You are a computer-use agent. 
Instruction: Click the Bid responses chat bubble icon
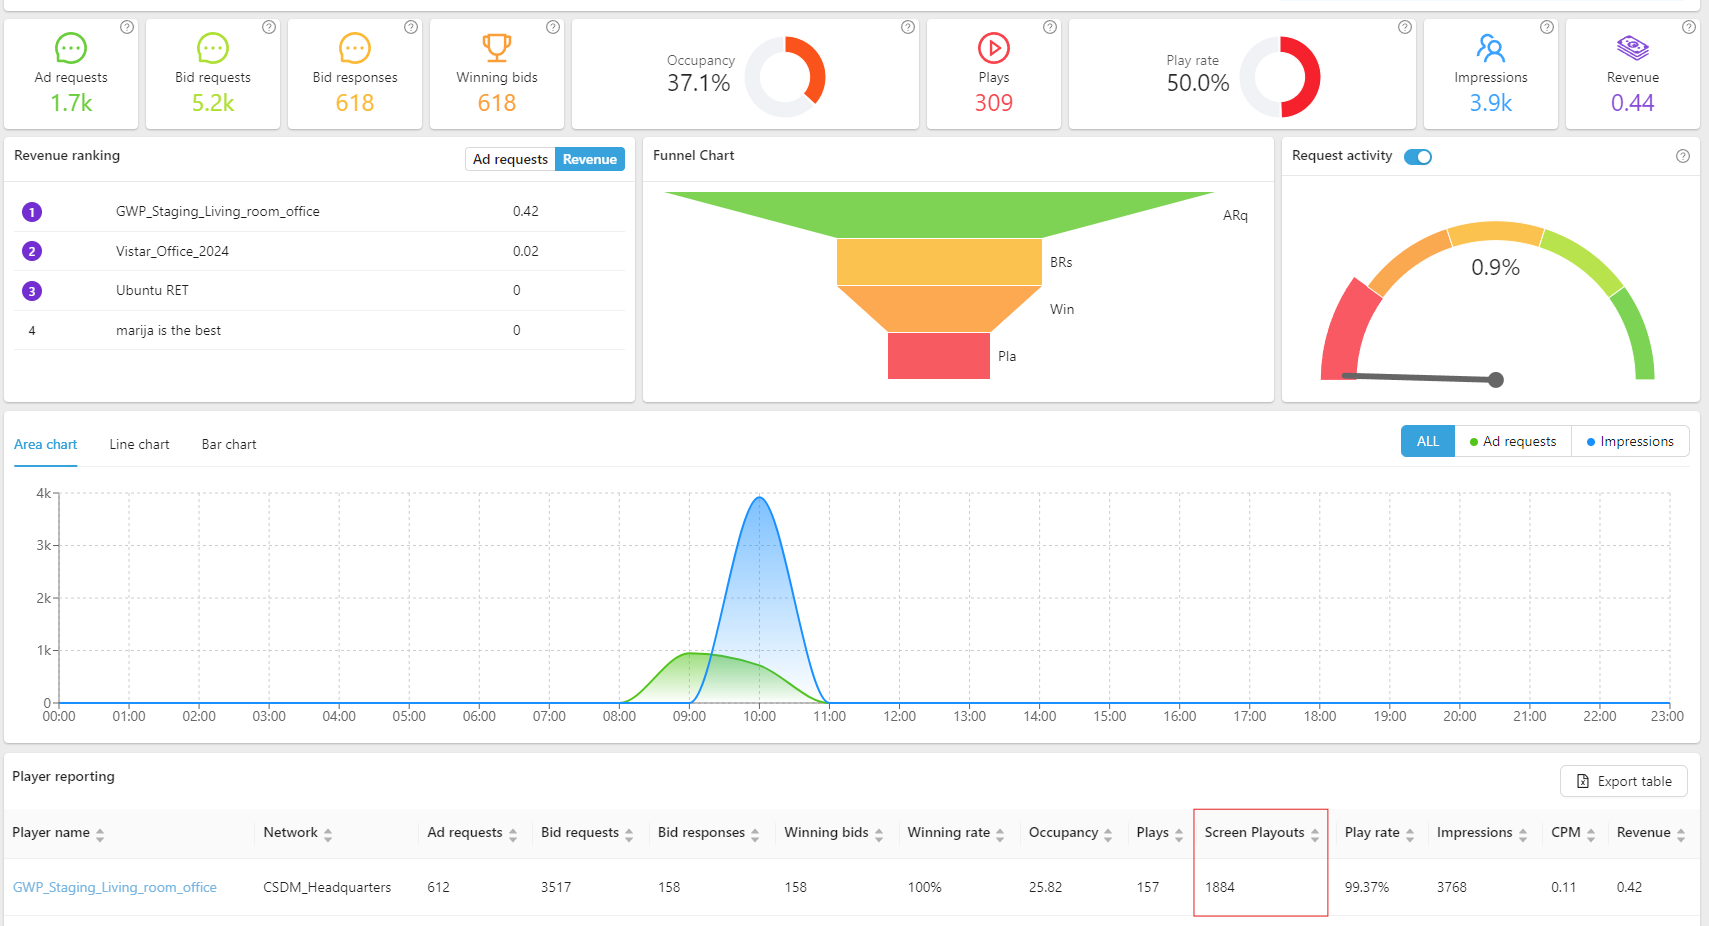tap(355, 48)
